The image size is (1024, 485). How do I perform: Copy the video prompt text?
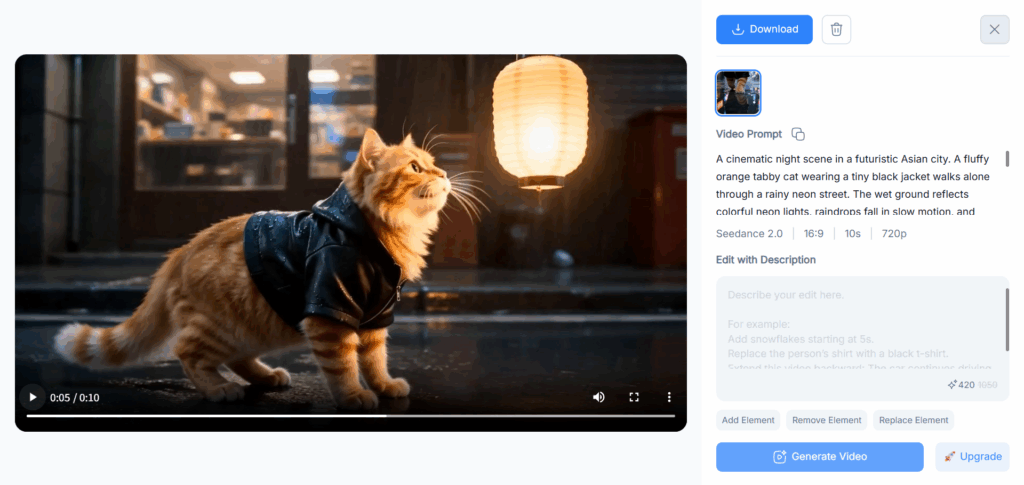(798, 134)
